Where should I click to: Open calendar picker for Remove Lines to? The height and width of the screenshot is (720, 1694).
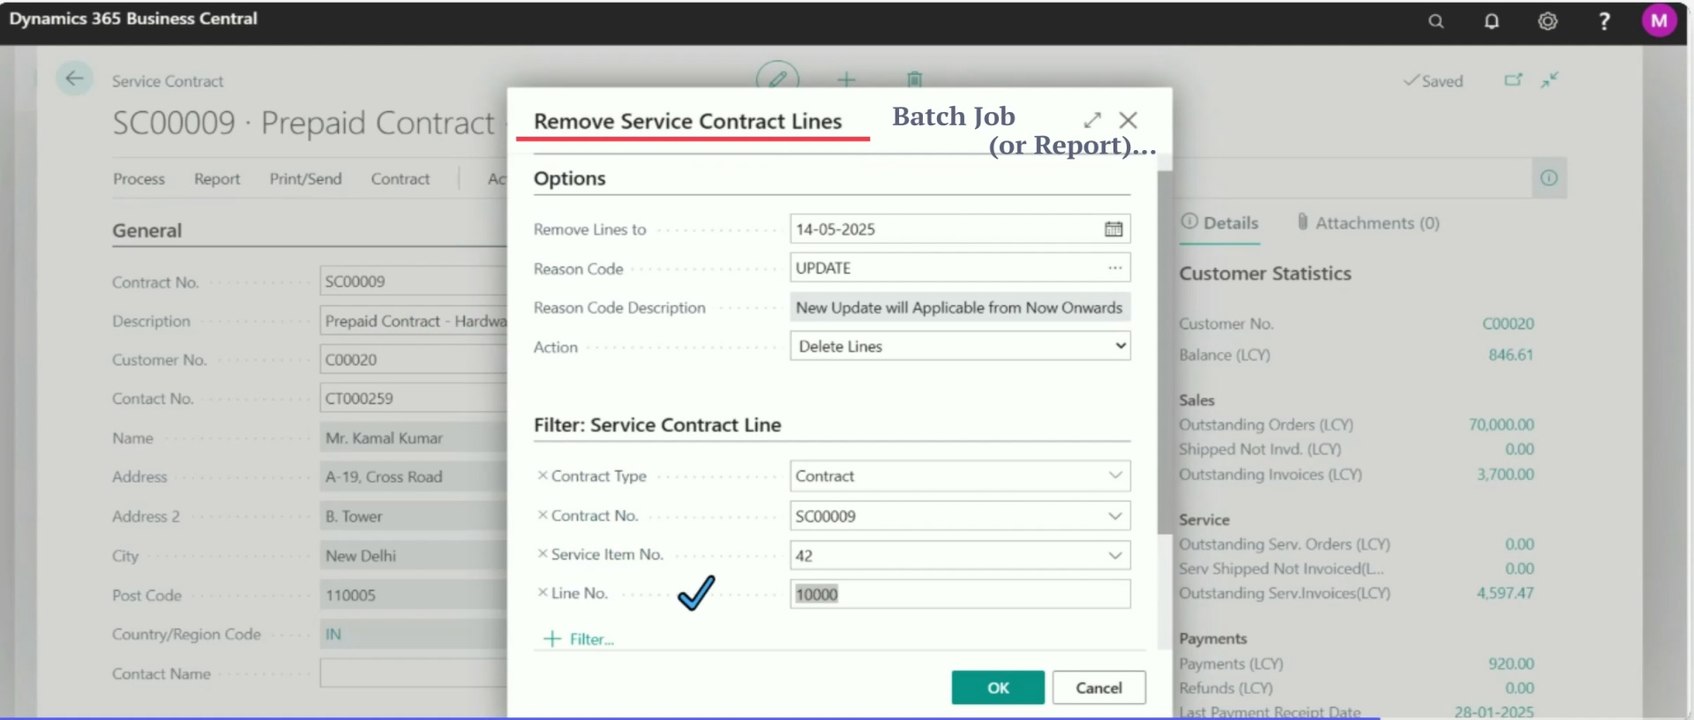click(1113, 229)
